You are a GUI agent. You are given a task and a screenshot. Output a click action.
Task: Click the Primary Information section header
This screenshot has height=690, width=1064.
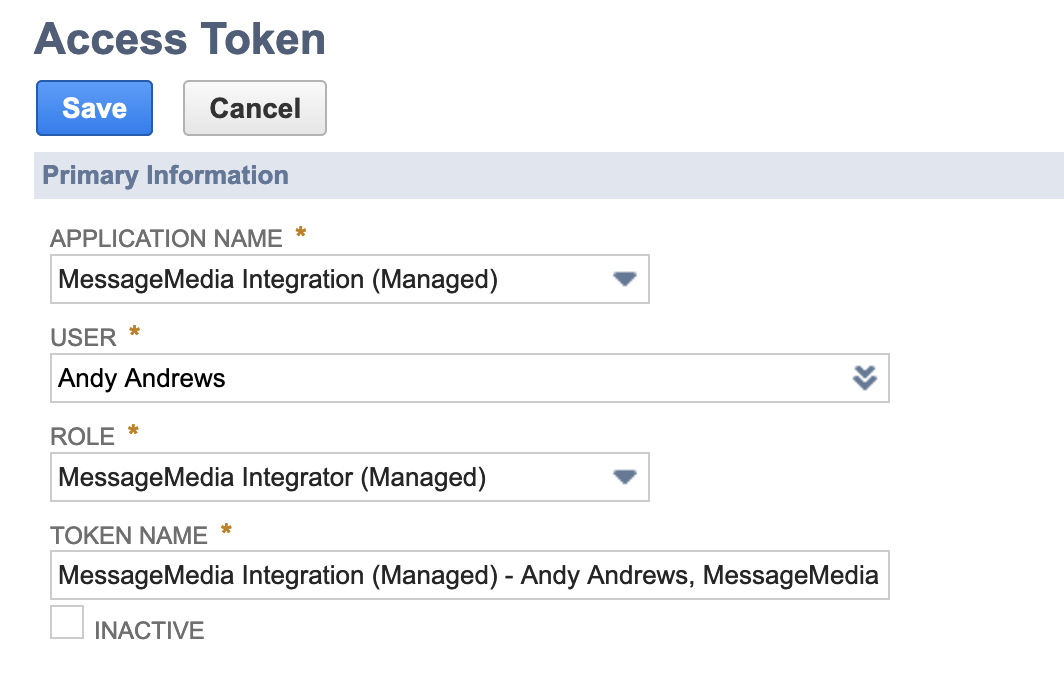pos(165,175)
